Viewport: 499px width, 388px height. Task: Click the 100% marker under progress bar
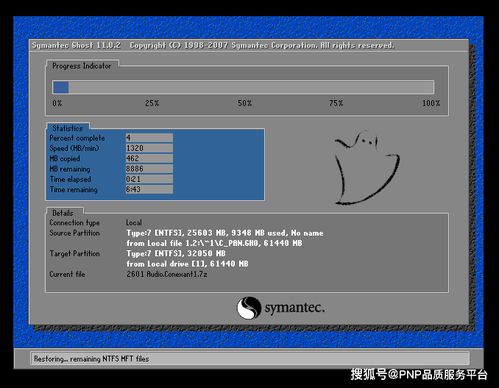tap(431, 103)
